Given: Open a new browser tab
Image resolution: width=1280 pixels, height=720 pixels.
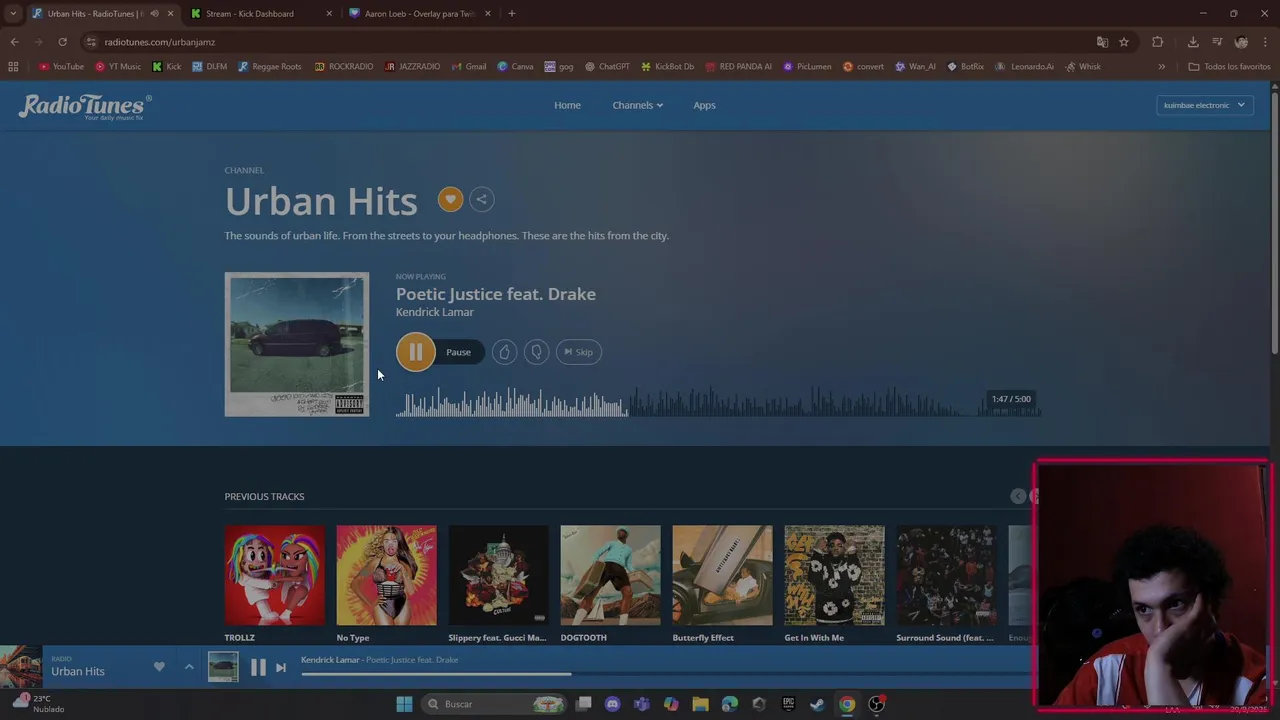Looking at the screenshot, I should (512, 14).
